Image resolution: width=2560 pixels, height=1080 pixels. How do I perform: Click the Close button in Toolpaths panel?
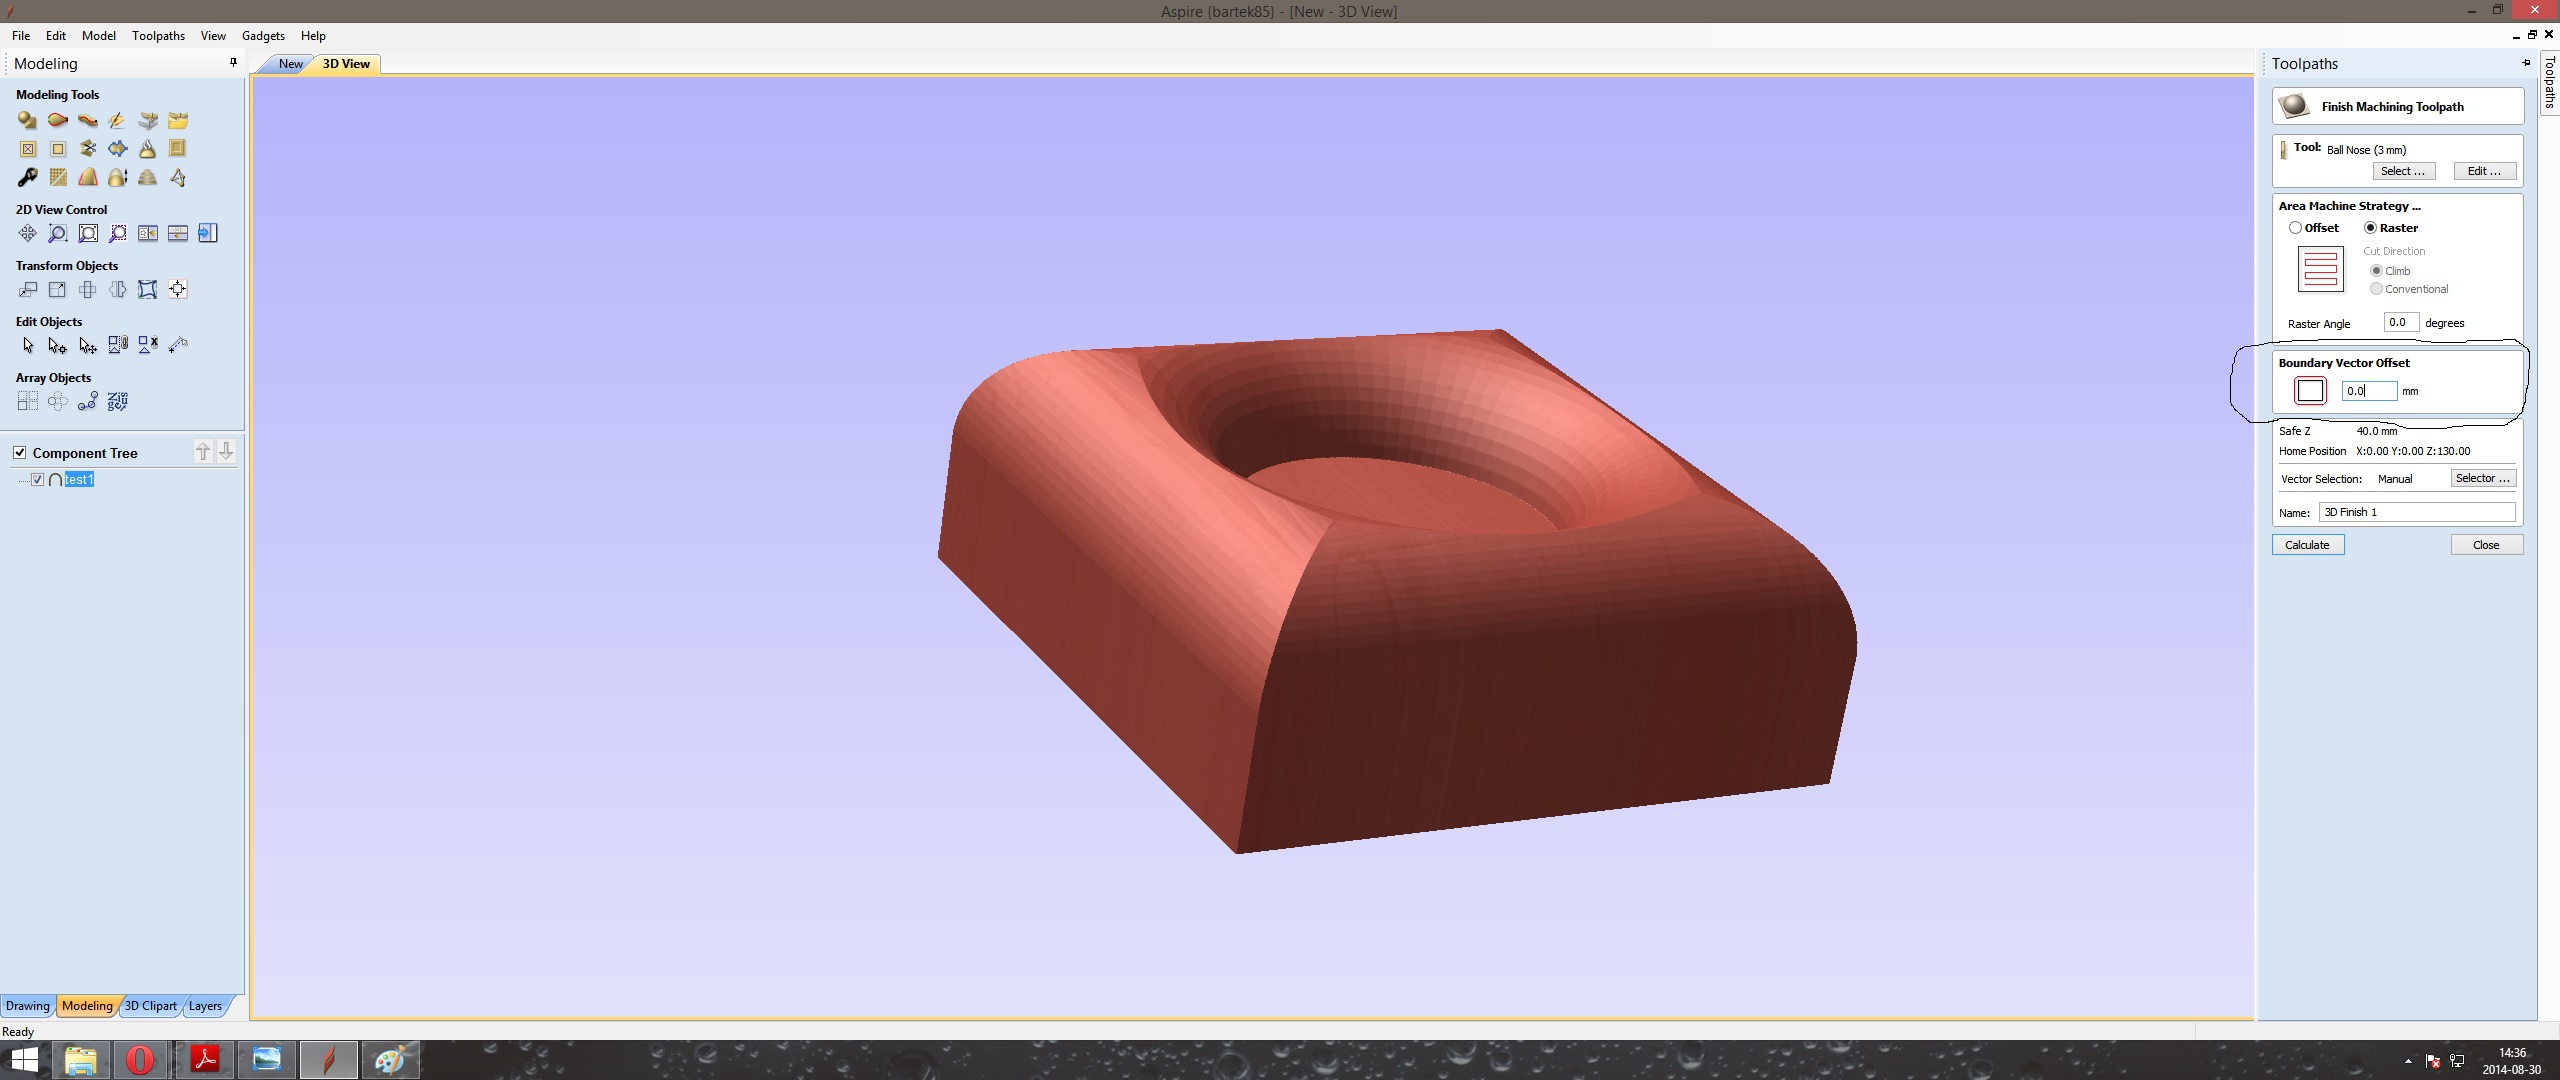click(2486, 544)
